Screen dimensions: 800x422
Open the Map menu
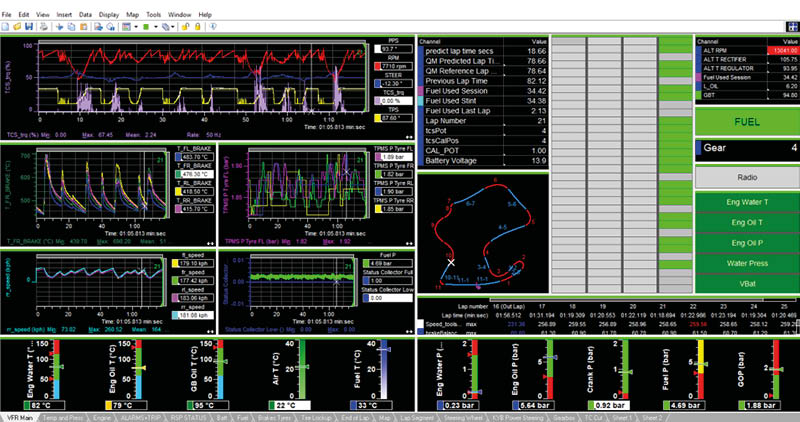pyautogui.click(x=132, y=15)
